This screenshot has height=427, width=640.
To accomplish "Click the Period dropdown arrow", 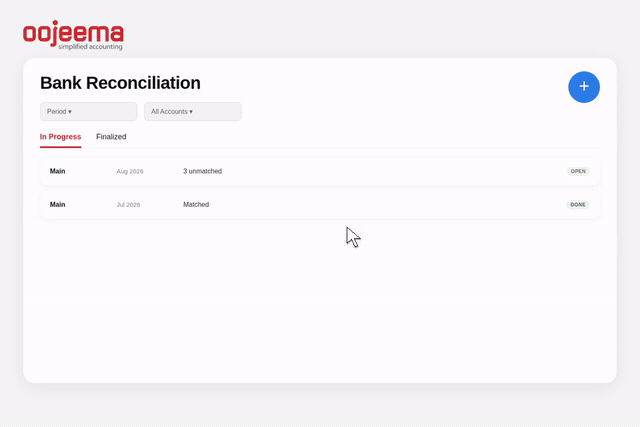I will [x=70, y=112].
